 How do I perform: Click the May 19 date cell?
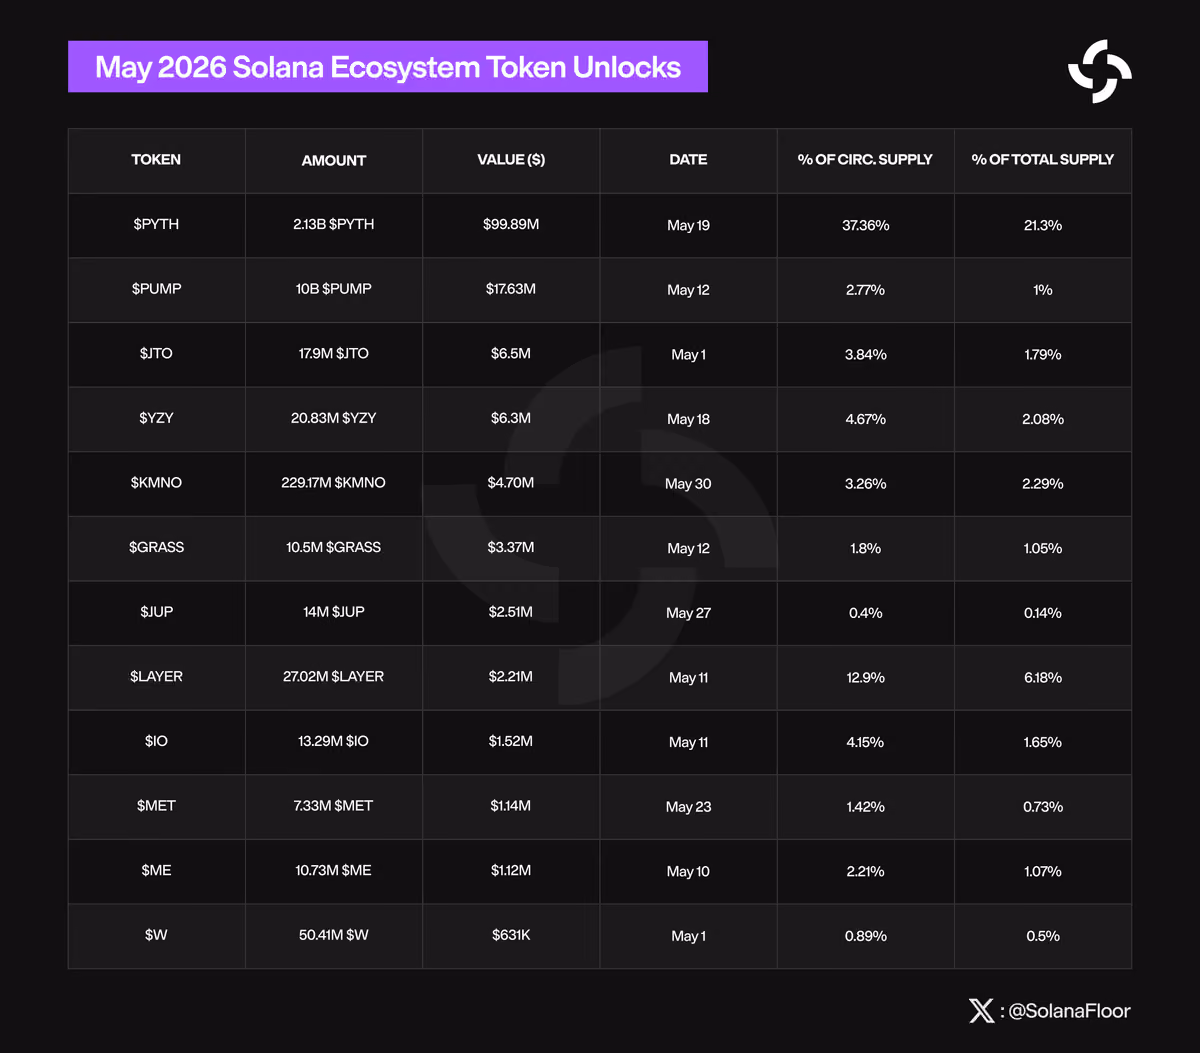pos(688,225)
